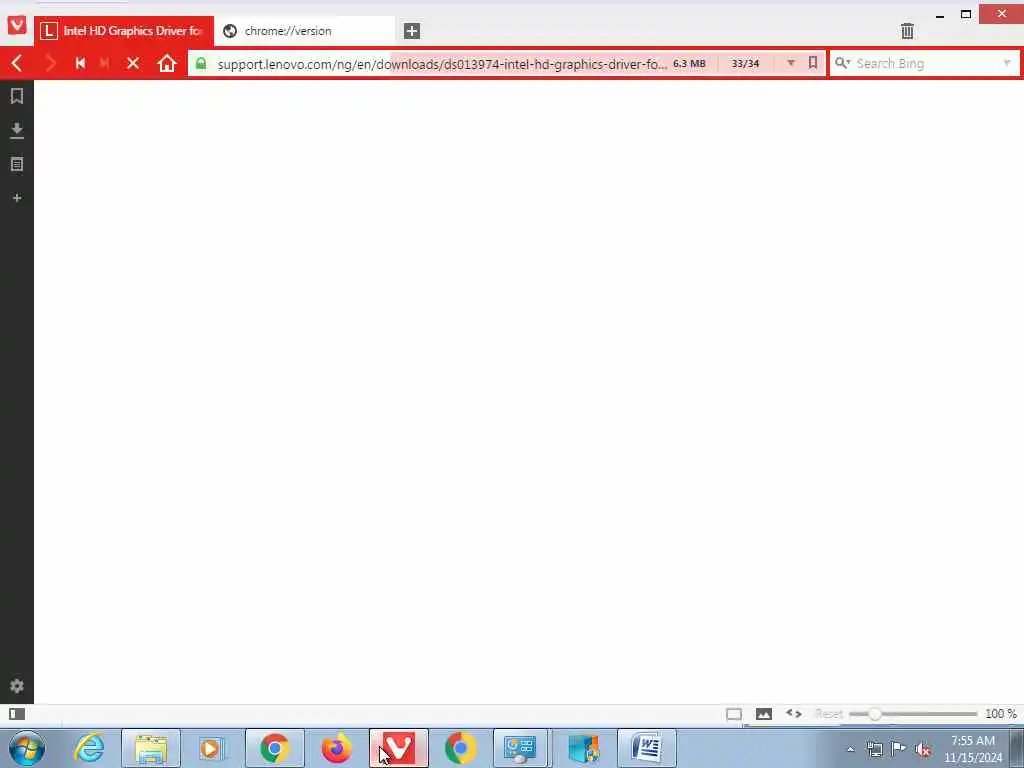The image size is (1024, 768).
Task: Open the closed tabs trash can
Action: pos(907,31)
